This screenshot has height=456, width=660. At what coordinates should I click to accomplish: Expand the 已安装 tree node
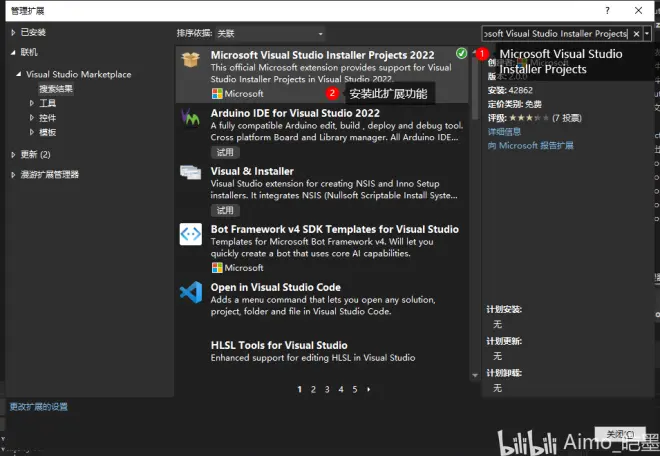pyautogui.click(x=13, y=32)
